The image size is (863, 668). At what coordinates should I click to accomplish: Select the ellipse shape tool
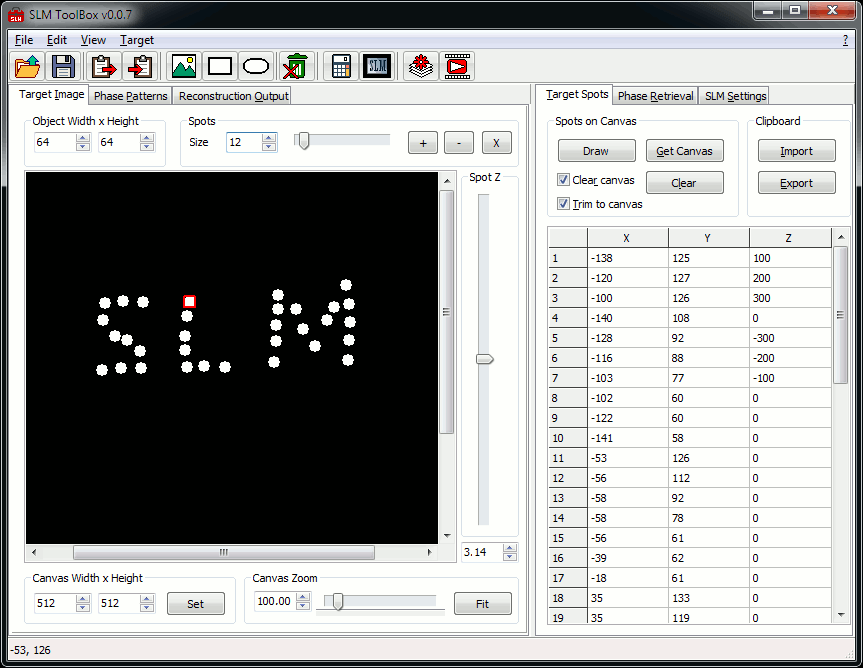pos(256,67)
